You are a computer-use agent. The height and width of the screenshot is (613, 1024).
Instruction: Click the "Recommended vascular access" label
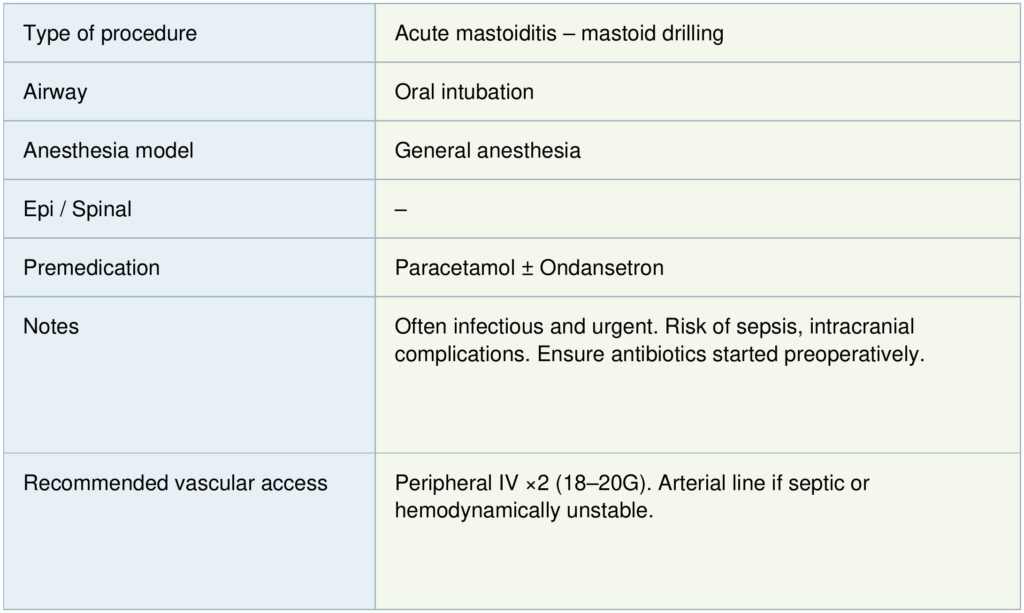[175, 484]
